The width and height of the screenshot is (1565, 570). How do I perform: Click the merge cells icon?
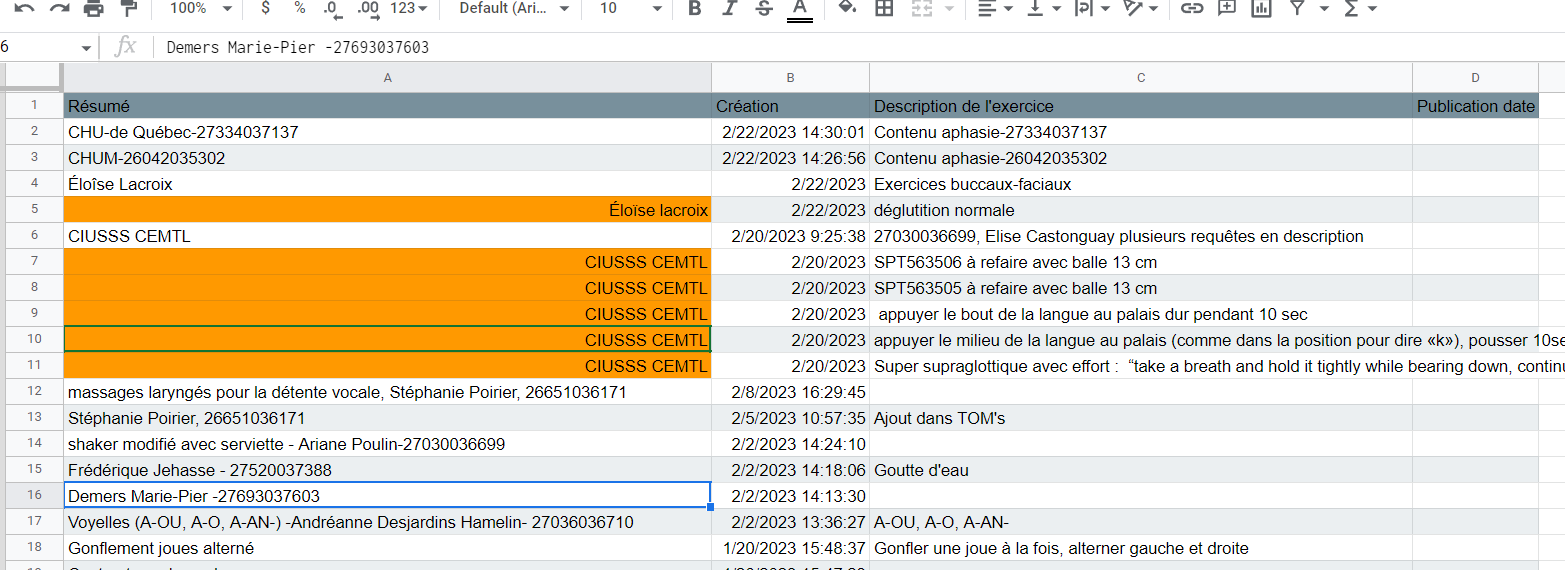(x=921, y=8)
